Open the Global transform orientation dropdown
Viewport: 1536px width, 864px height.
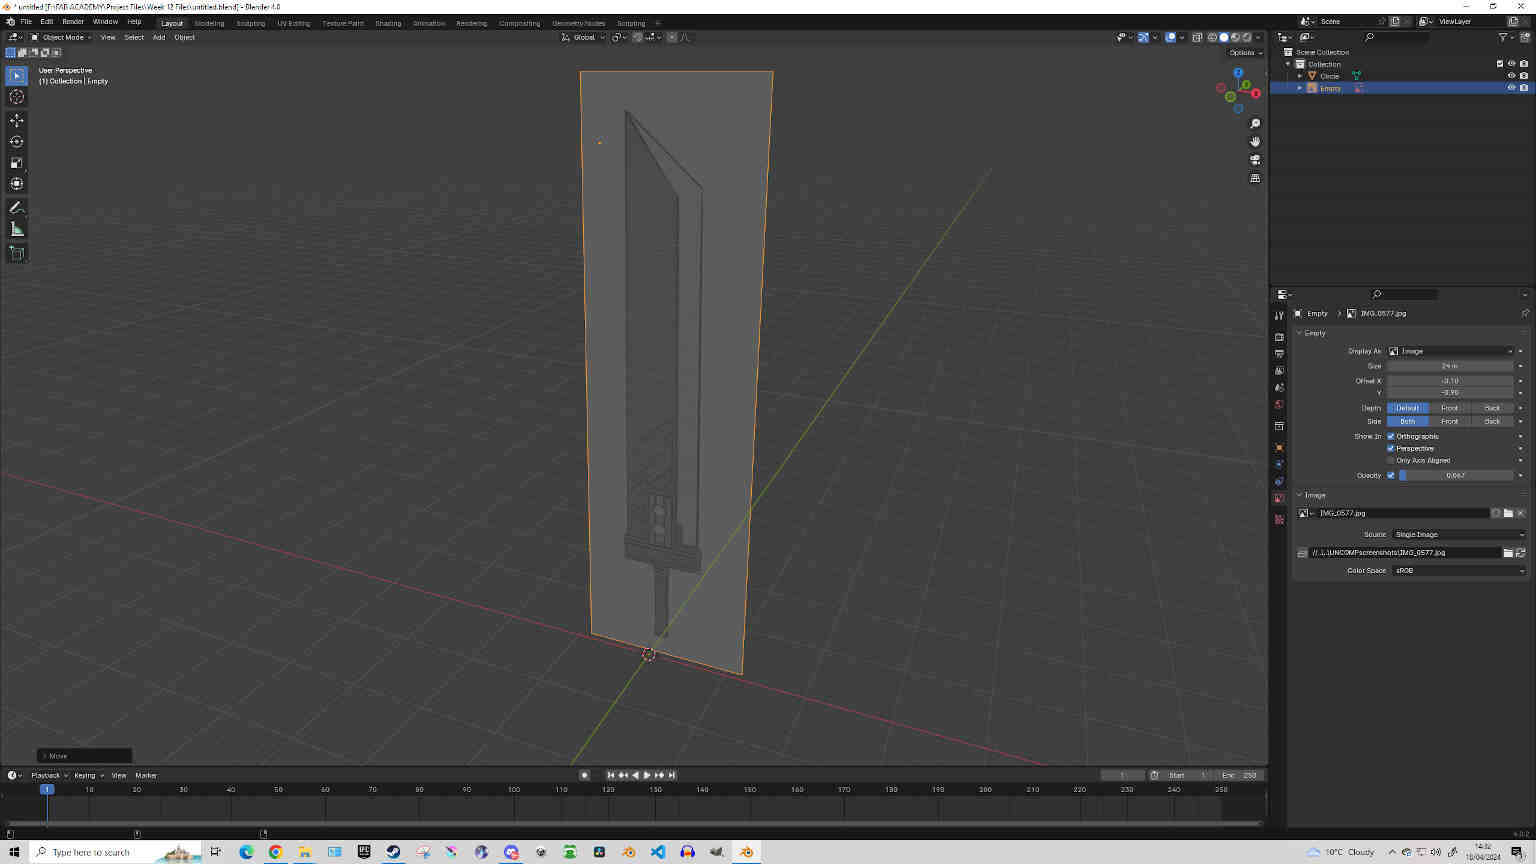pos(582,37)
